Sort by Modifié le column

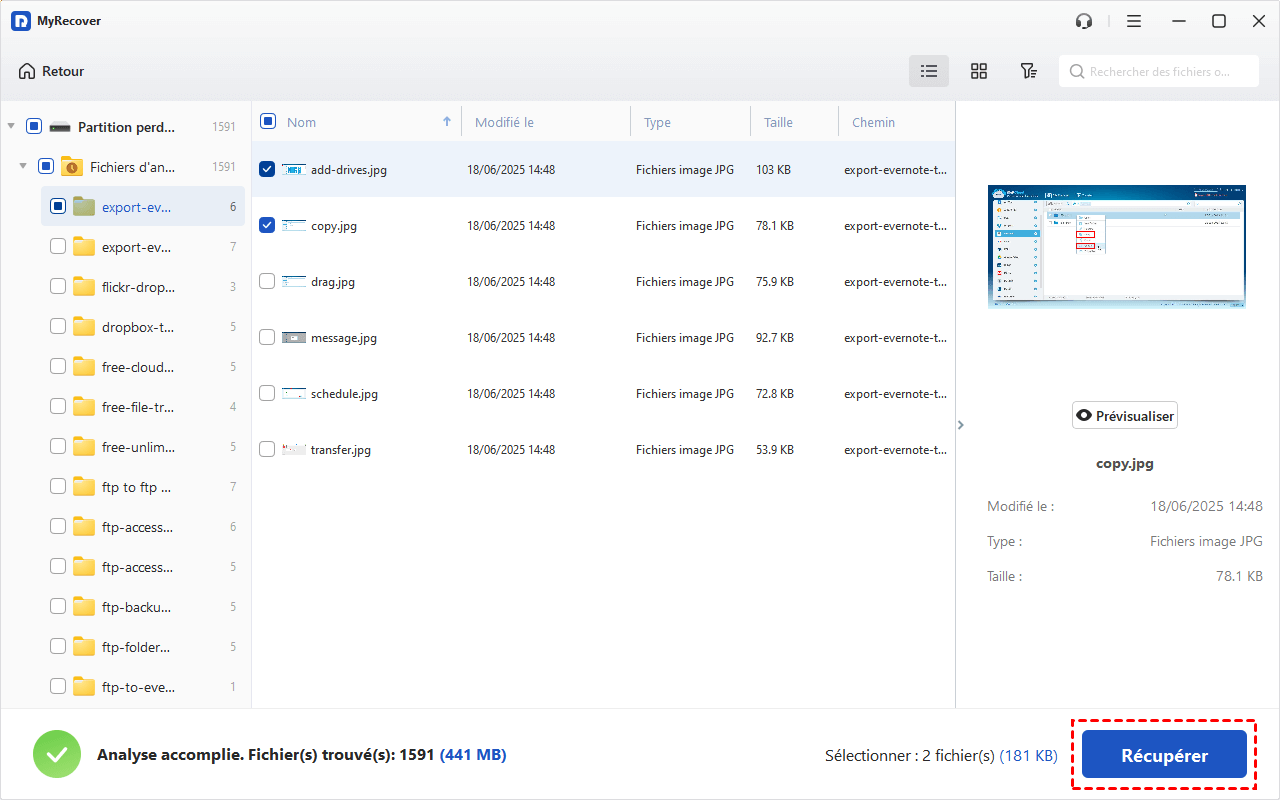(504, 122)
